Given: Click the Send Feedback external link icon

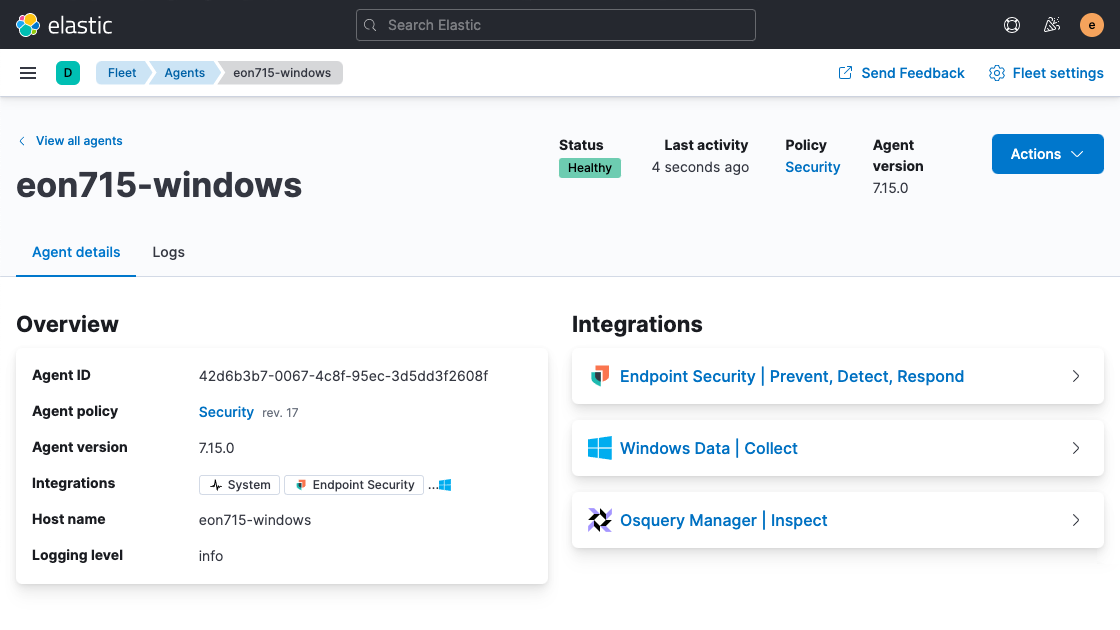Looking at the screenshot, I should pyautogui.click(x=845, y=73).
